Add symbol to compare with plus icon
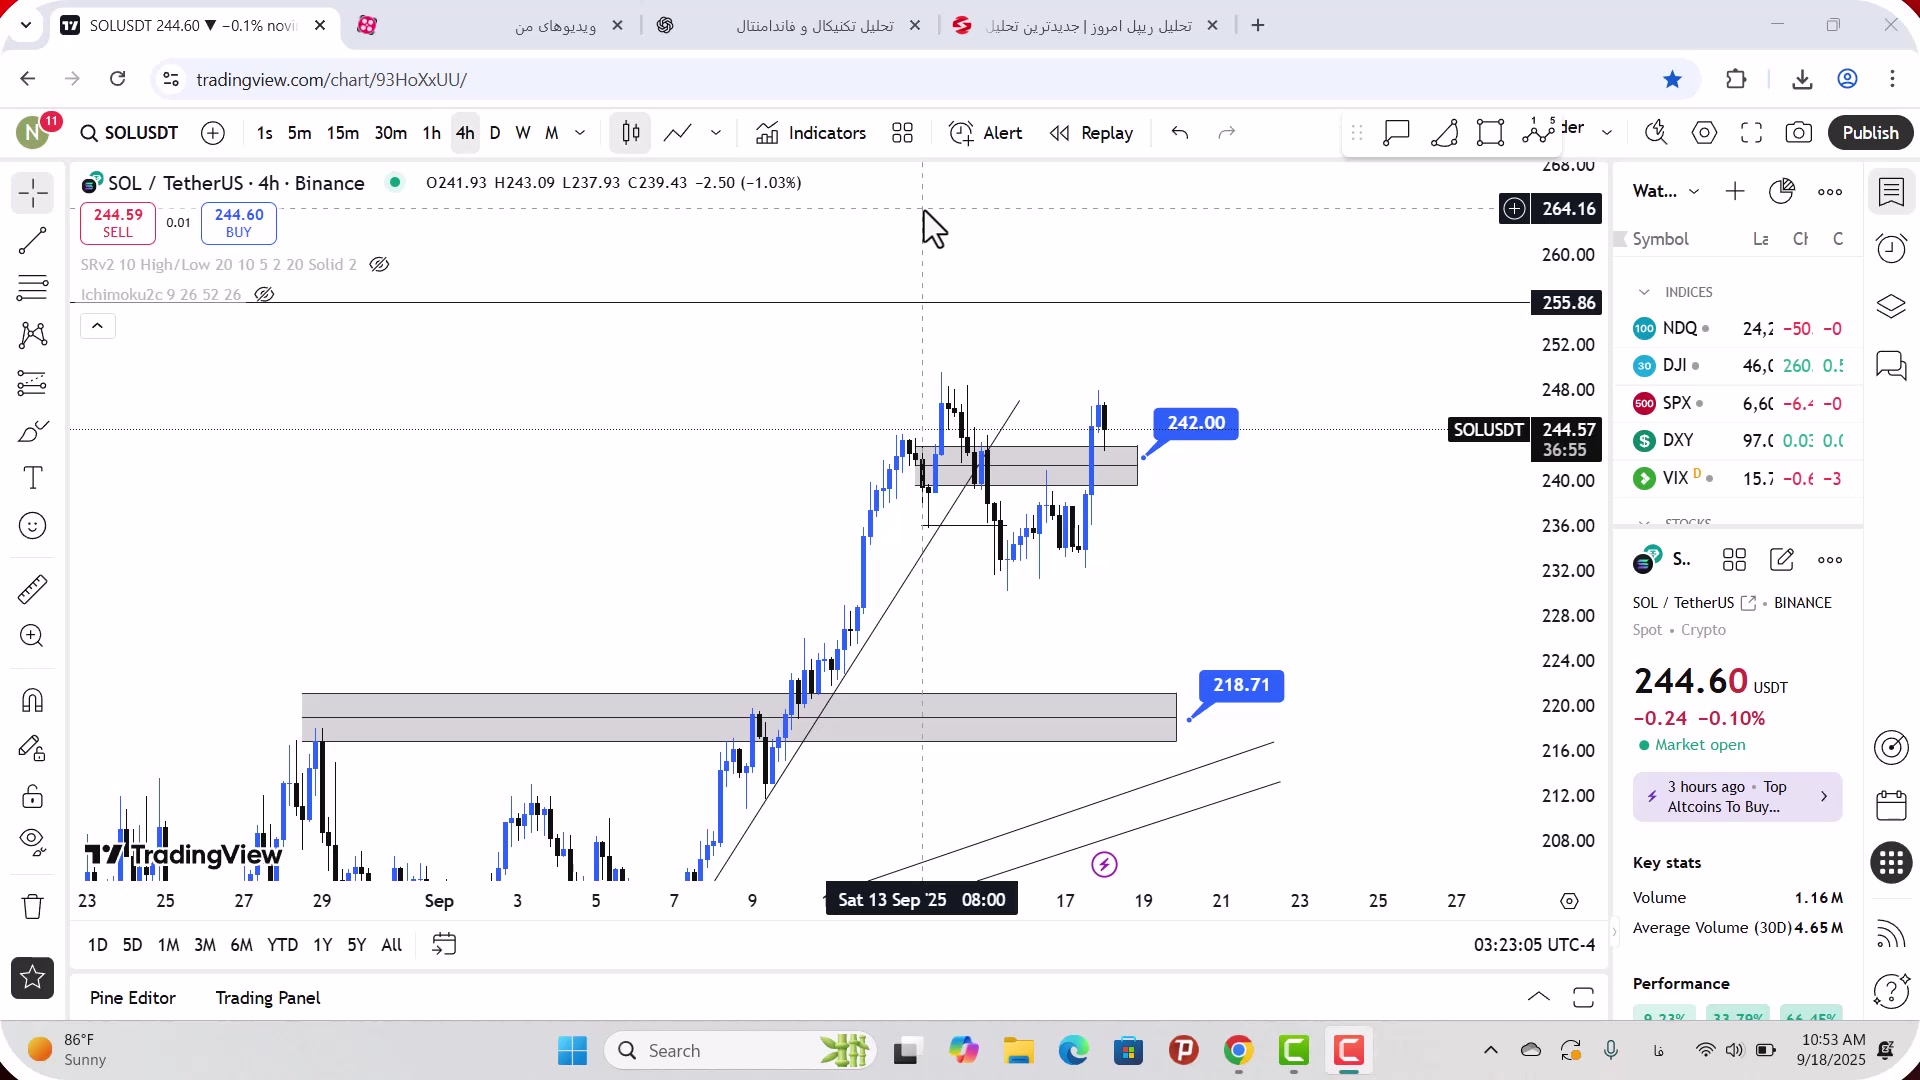 click(213, 133)
